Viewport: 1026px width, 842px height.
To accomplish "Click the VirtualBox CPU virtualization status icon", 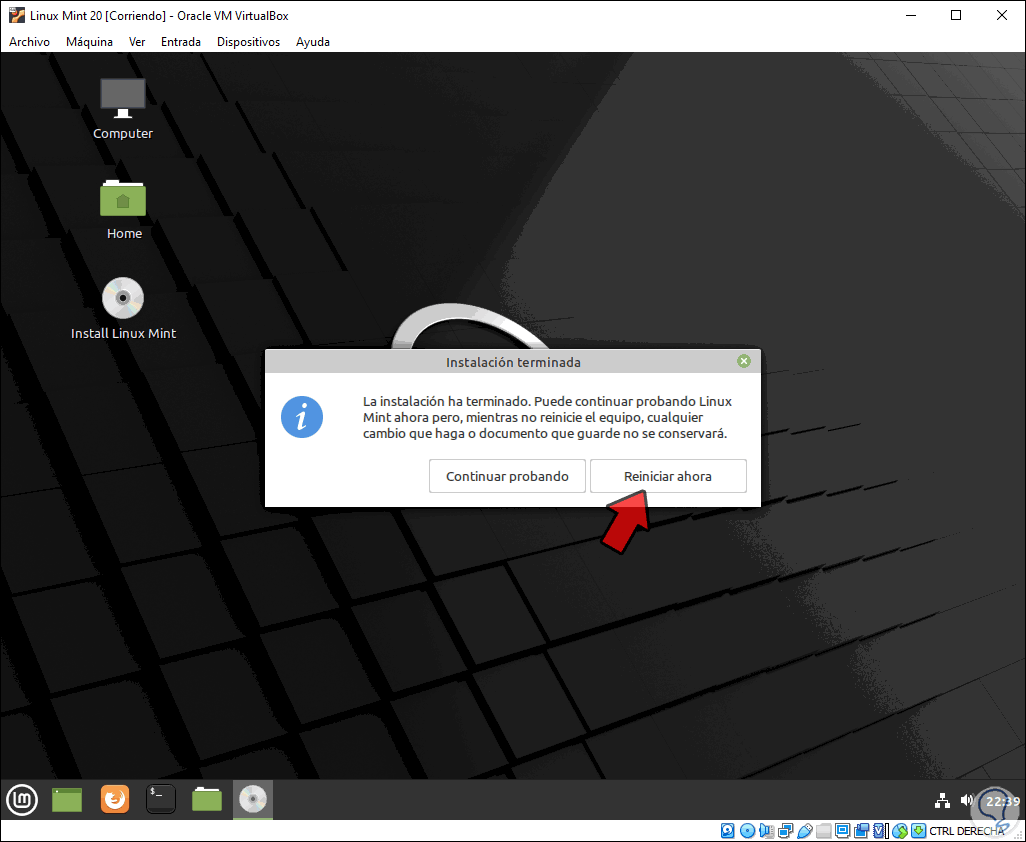I will [881, 831].
